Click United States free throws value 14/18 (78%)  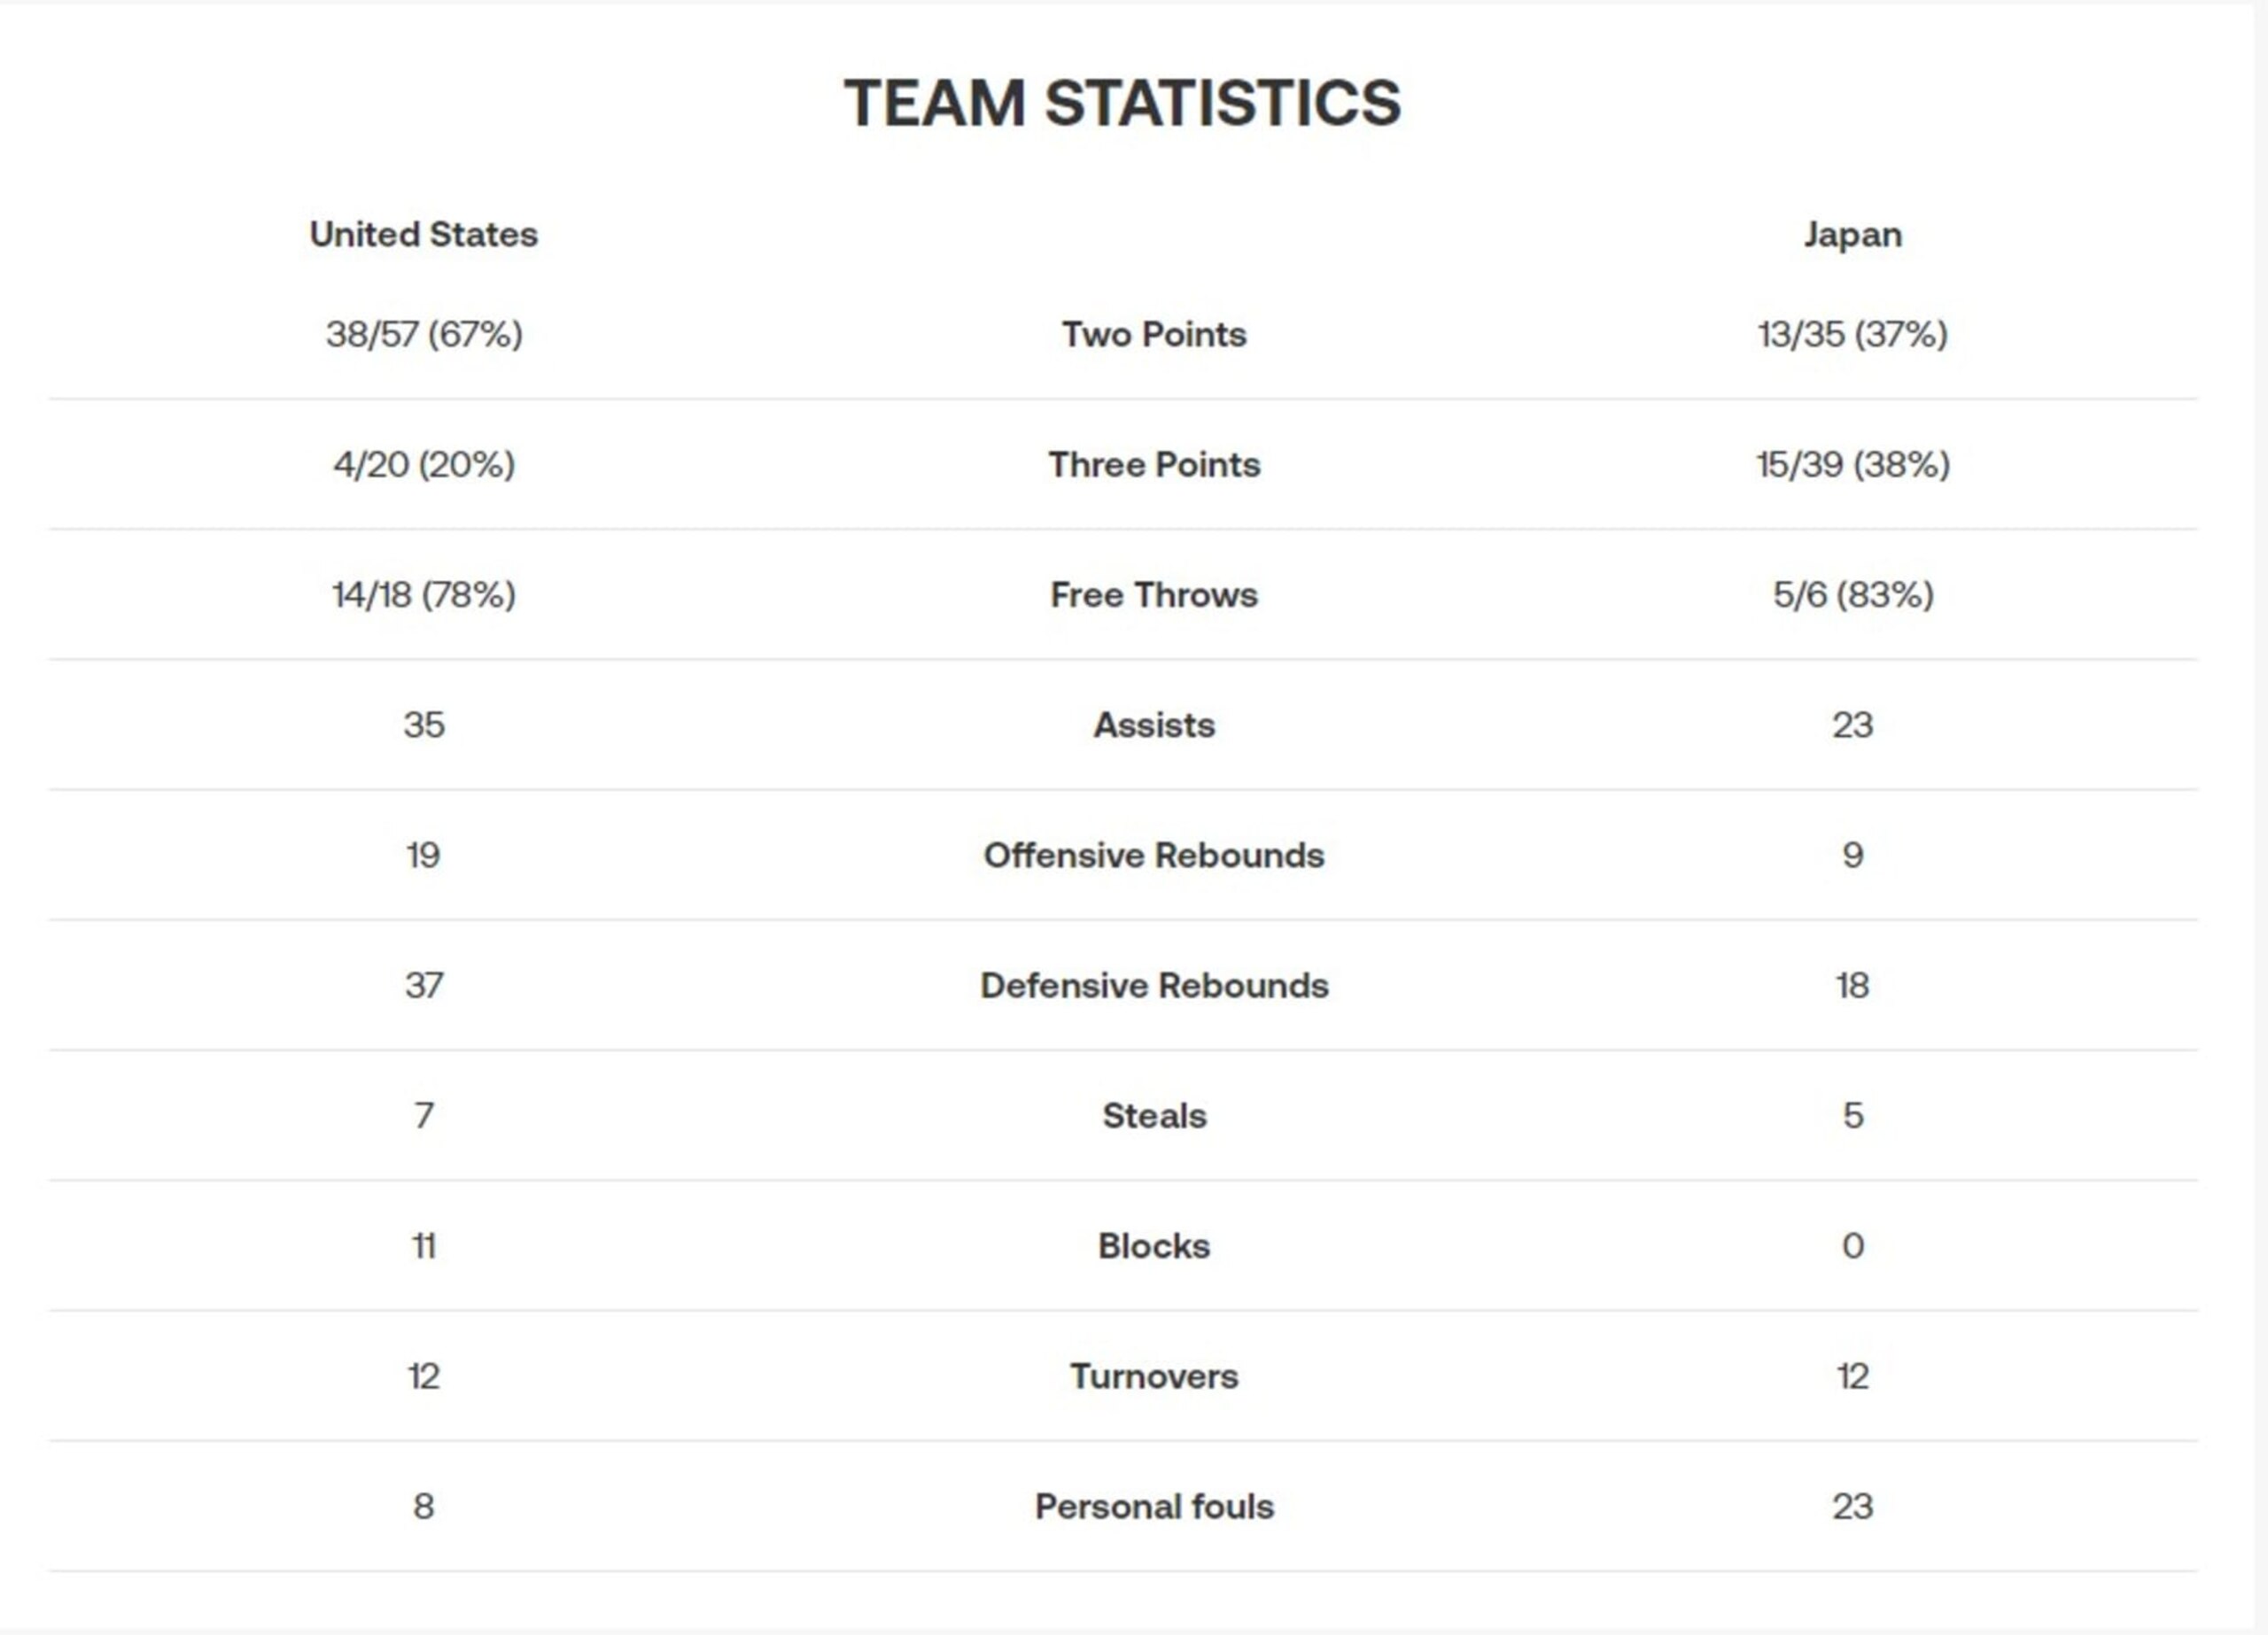[x=424, y=595]
